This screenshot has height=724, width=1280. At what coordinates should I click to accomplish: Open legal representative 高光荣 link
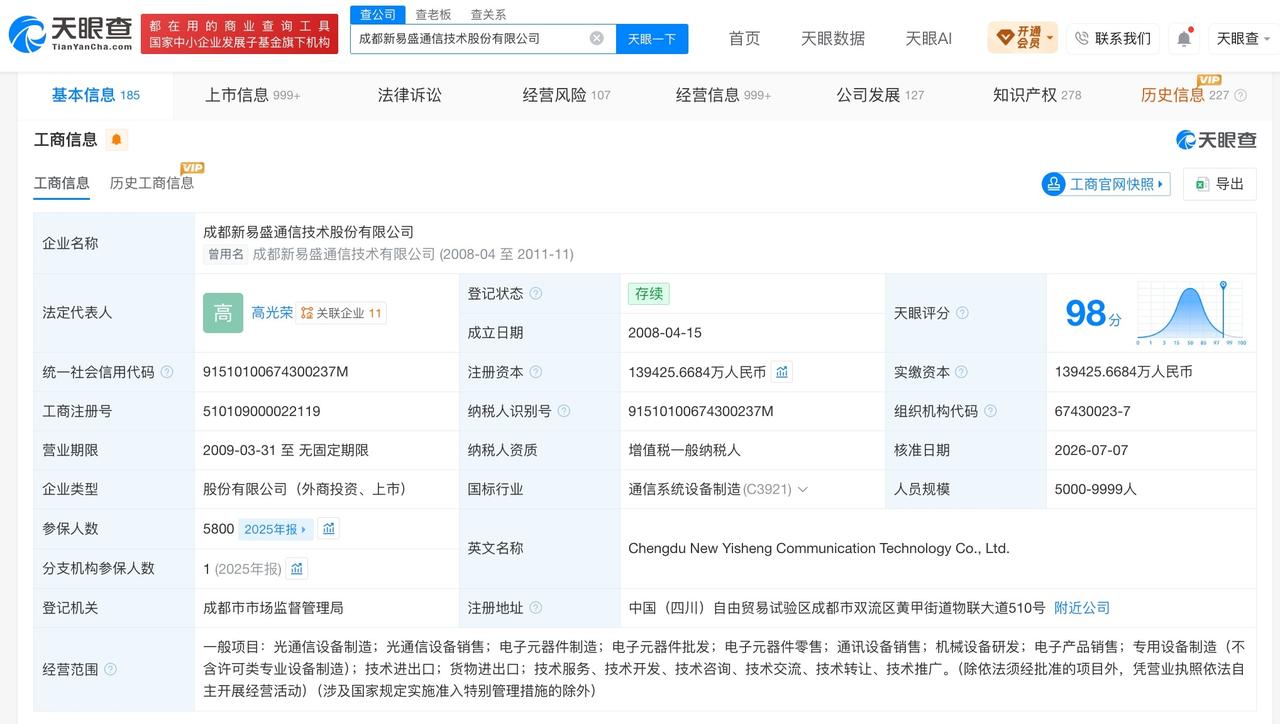pos(272,312)
